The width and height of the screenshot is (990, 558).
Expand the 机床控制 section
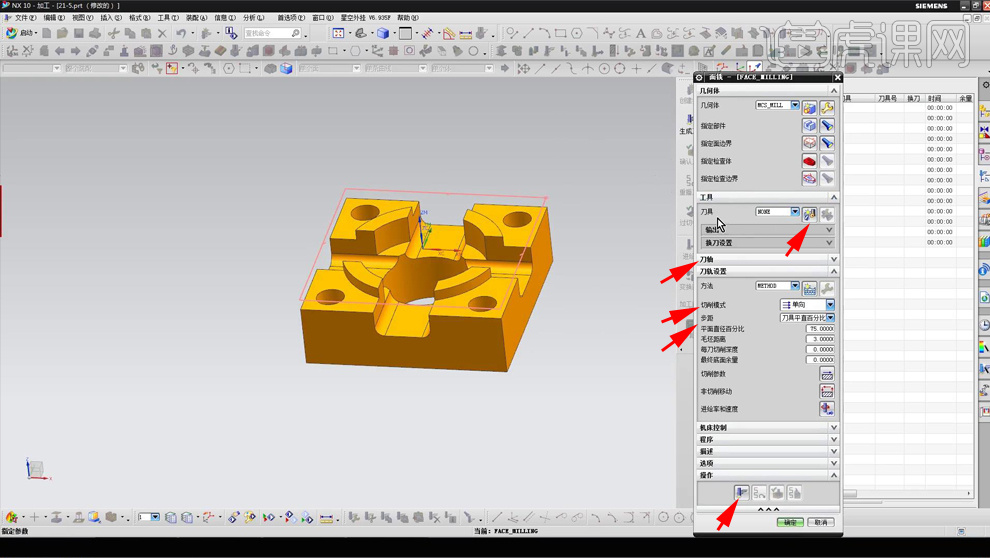[768, 427]
